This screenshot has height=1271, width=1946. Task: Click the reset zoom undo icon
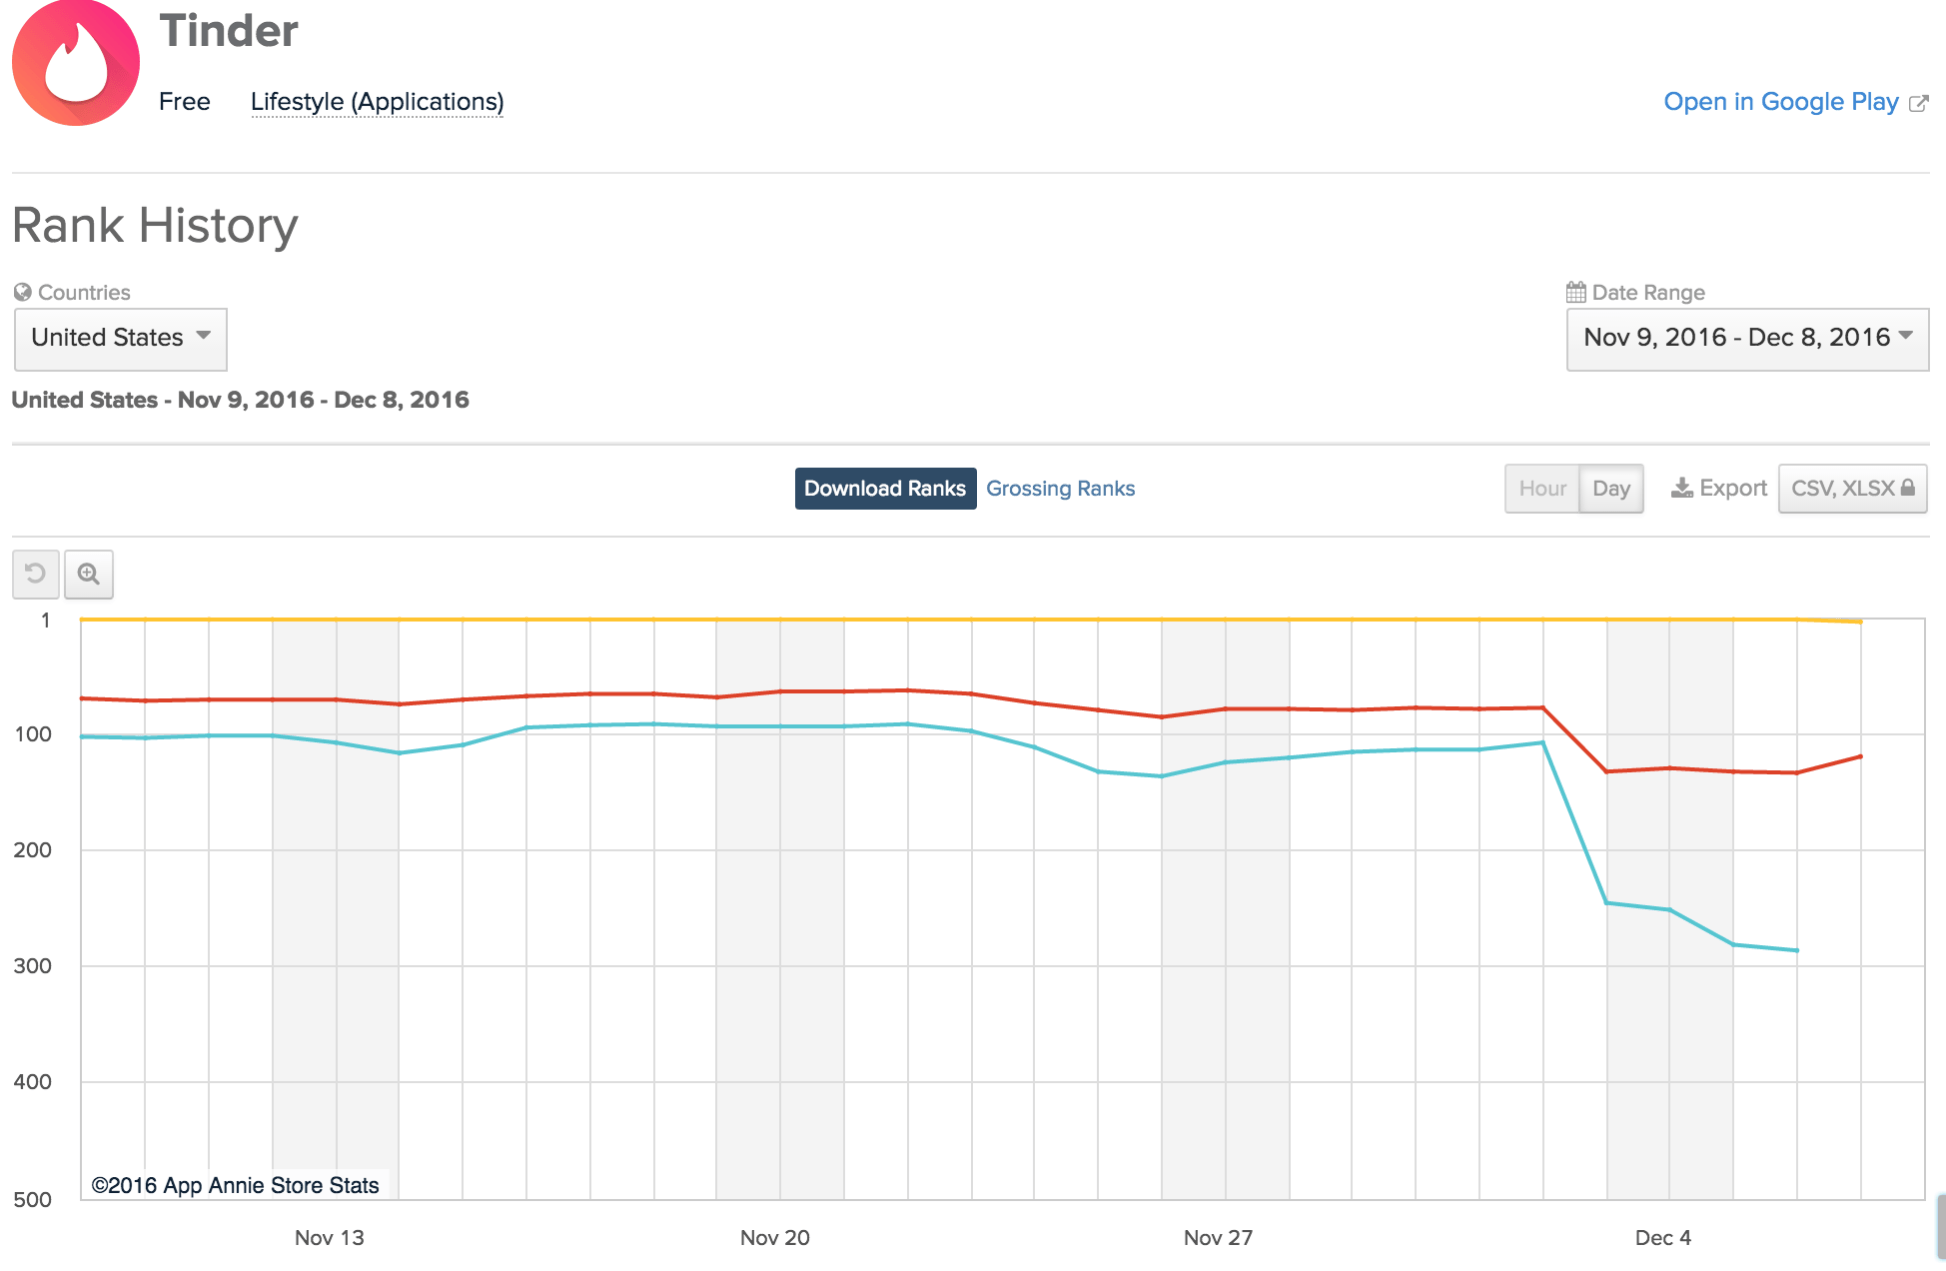(36, 574)
